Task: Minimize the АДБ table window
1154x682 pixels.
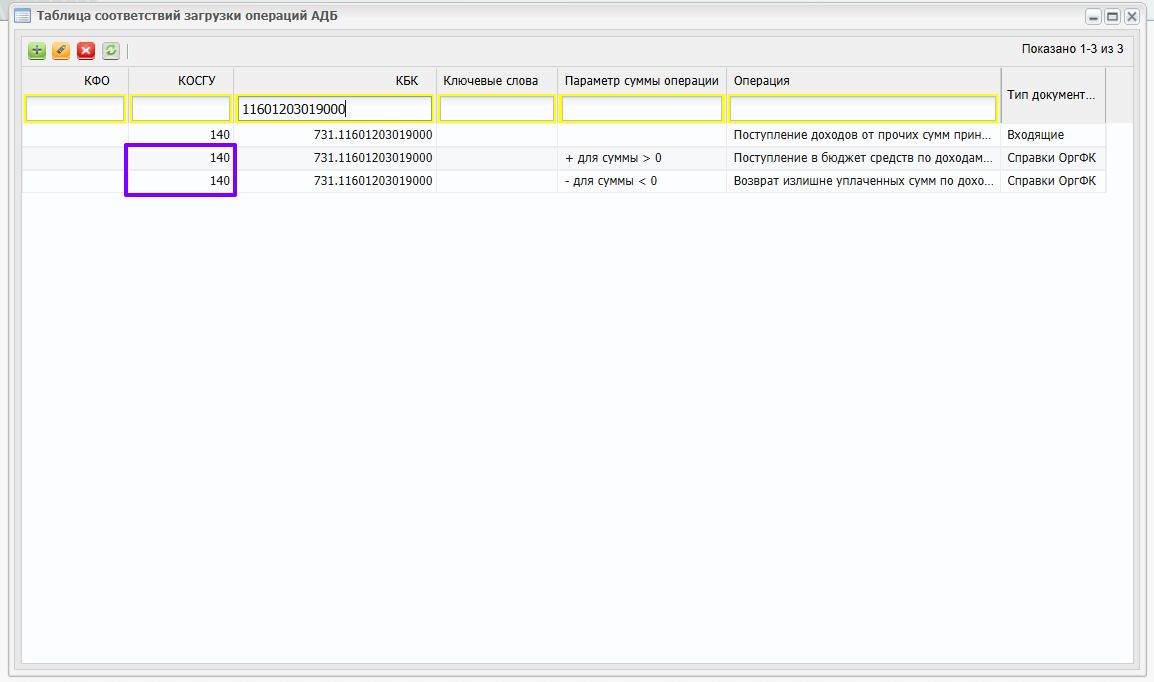Action: [x=1094, y=17]
